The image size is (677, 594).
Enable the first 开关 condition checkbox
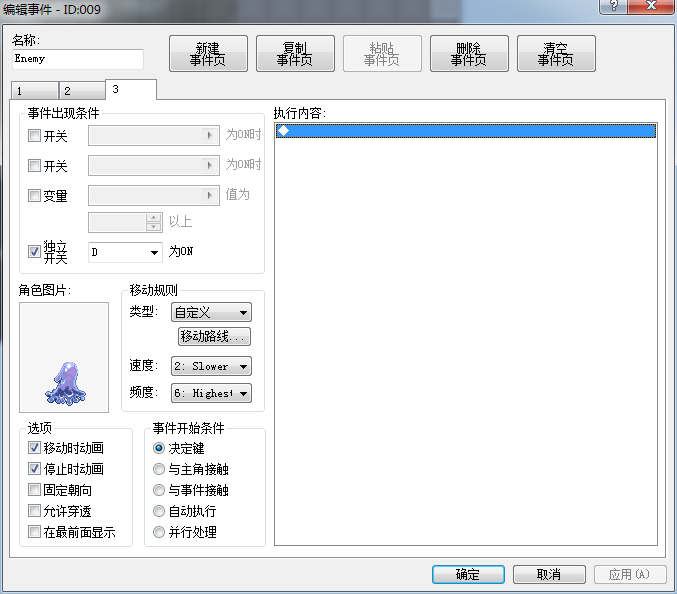pyautogui.click(x=34, y=136)
